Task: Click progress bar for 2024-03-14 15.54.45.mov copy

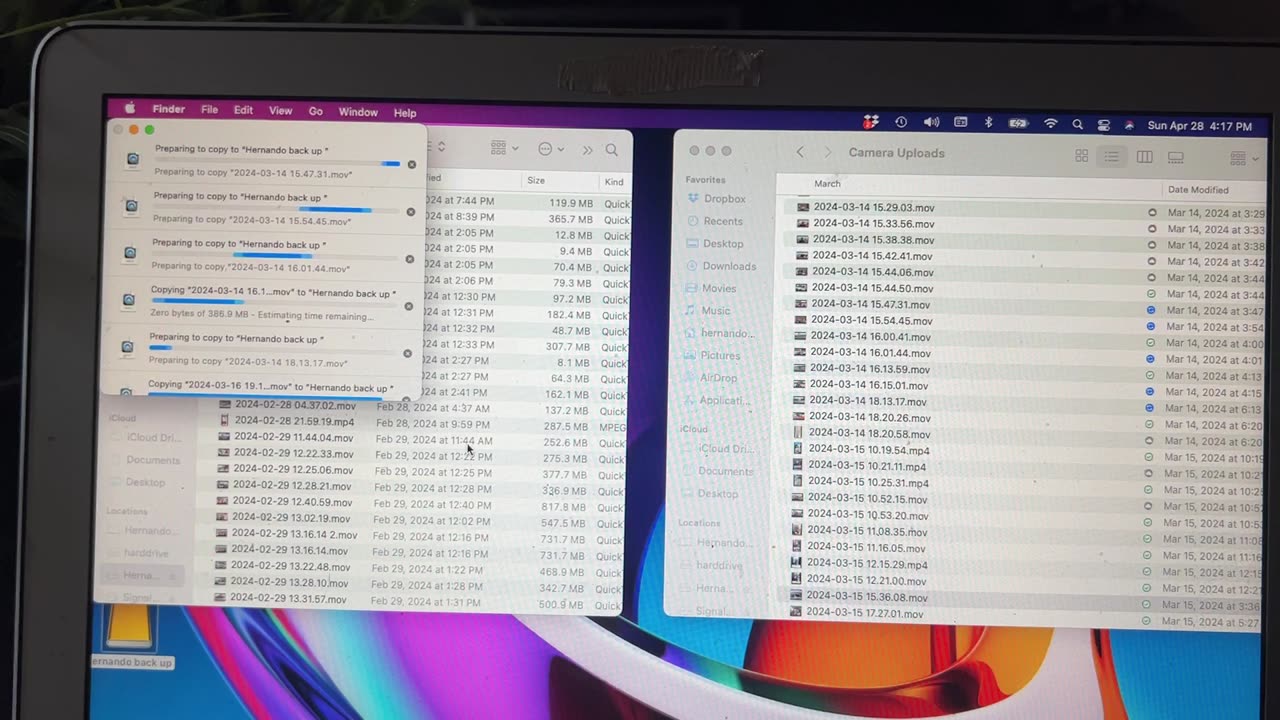Action: pyautogui.click(x=276, y=210)
